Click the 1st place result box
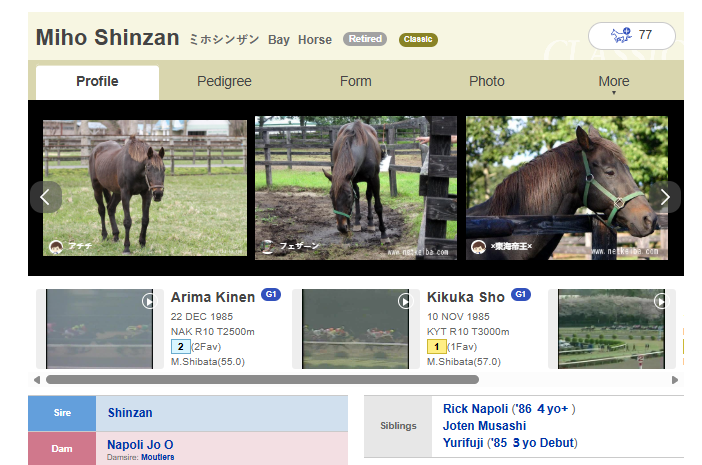702x465 pixels. pyautogui.click(x=437, y=346)
